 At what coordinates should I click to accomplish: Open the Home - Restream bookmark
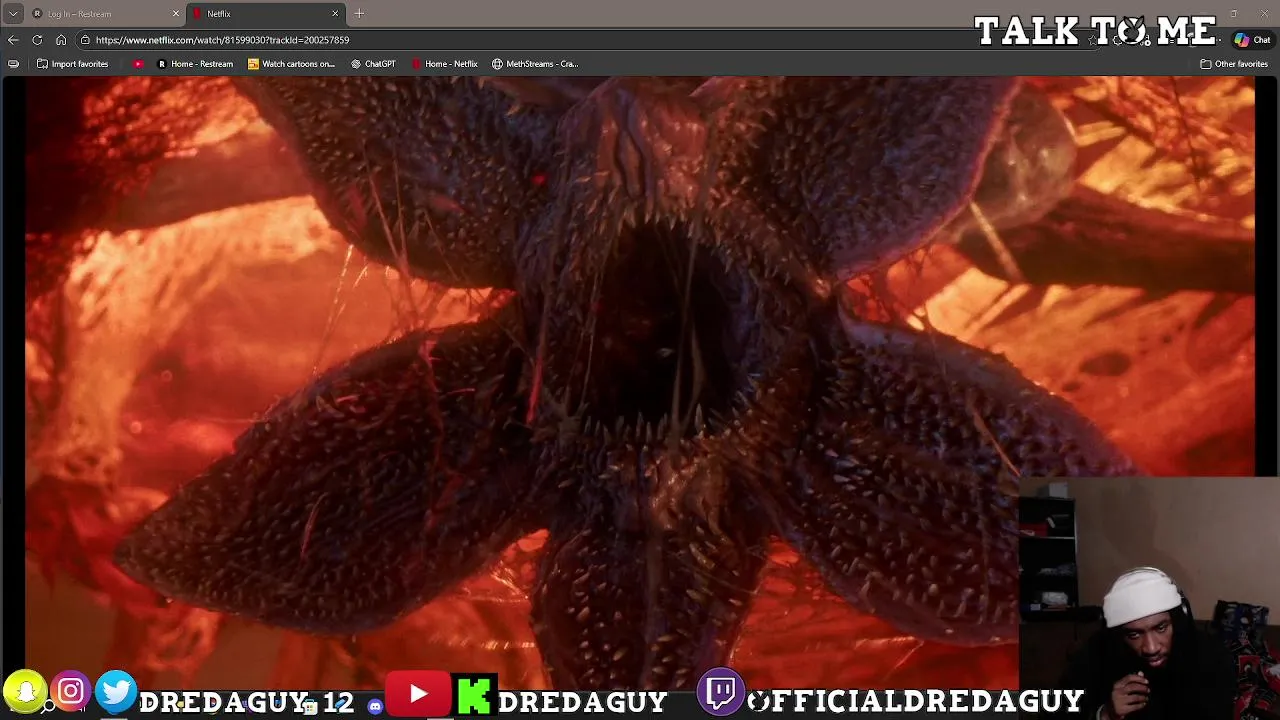(x=195, y=64)
